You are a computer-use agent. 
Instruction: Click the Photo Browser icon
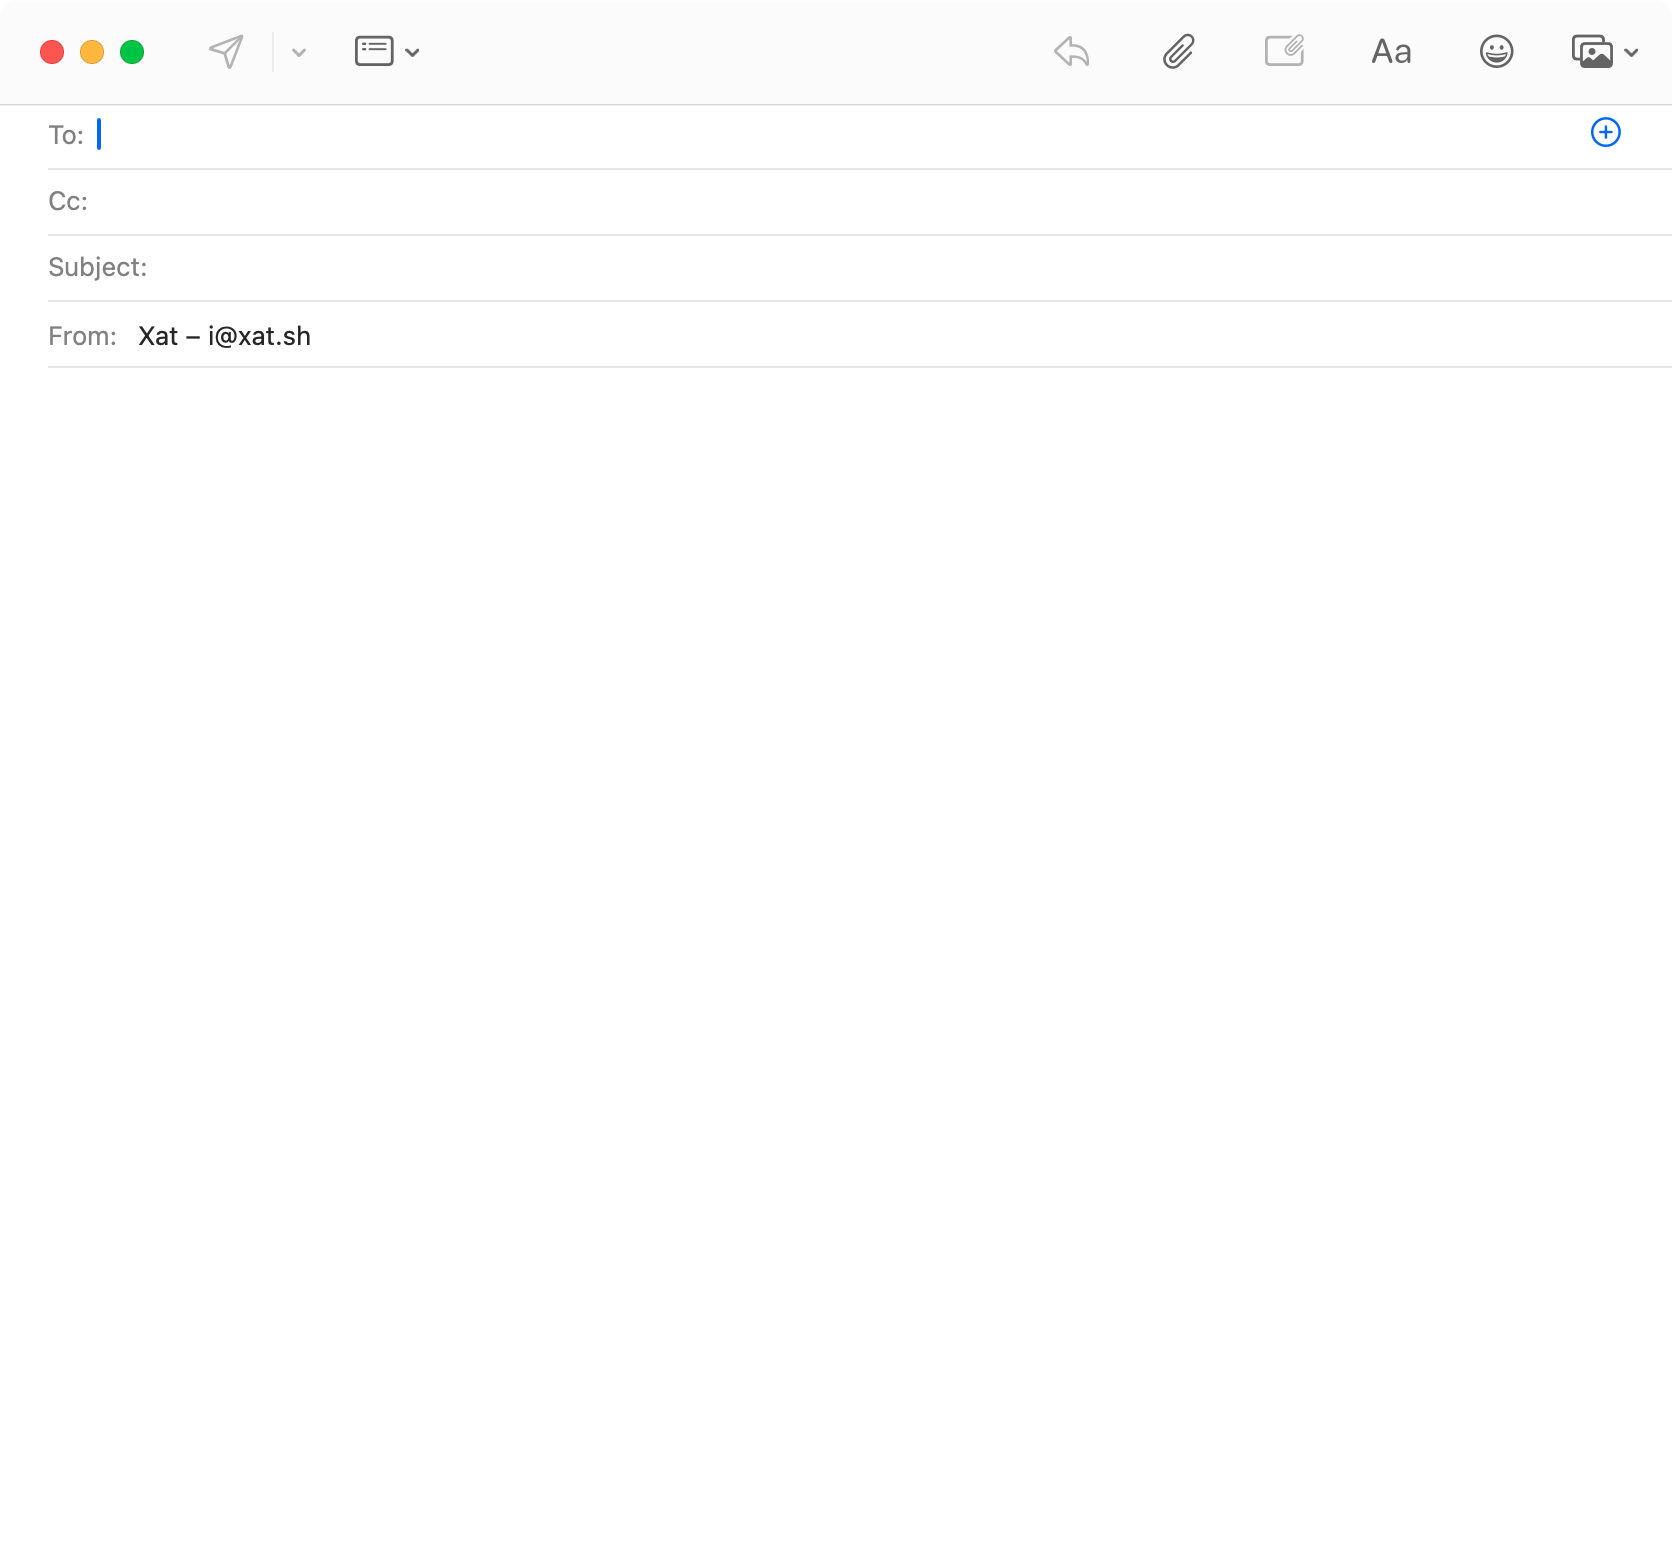coord(1592,52)
